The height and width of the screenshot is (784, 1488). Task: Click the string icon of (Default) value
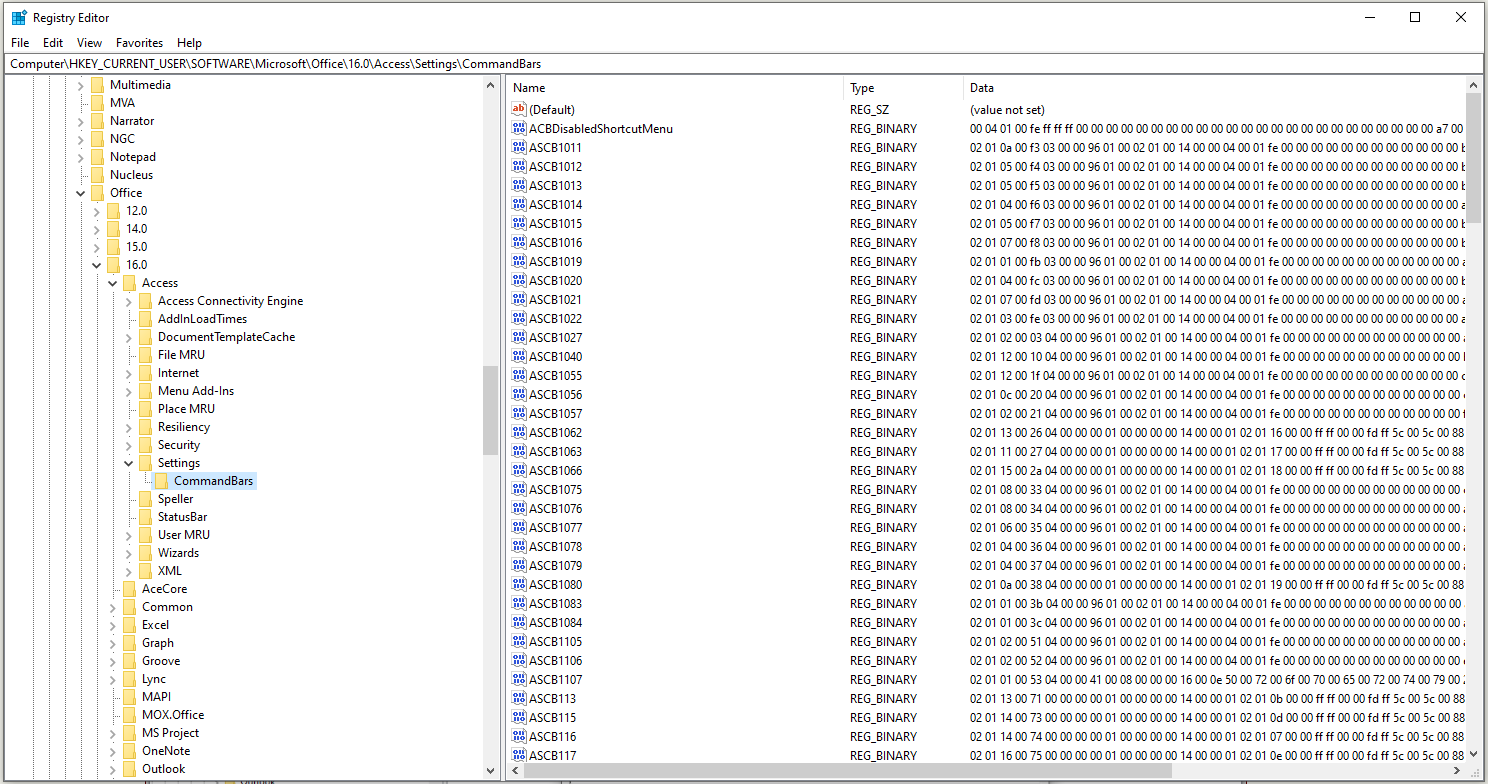[x=518, y=109]
